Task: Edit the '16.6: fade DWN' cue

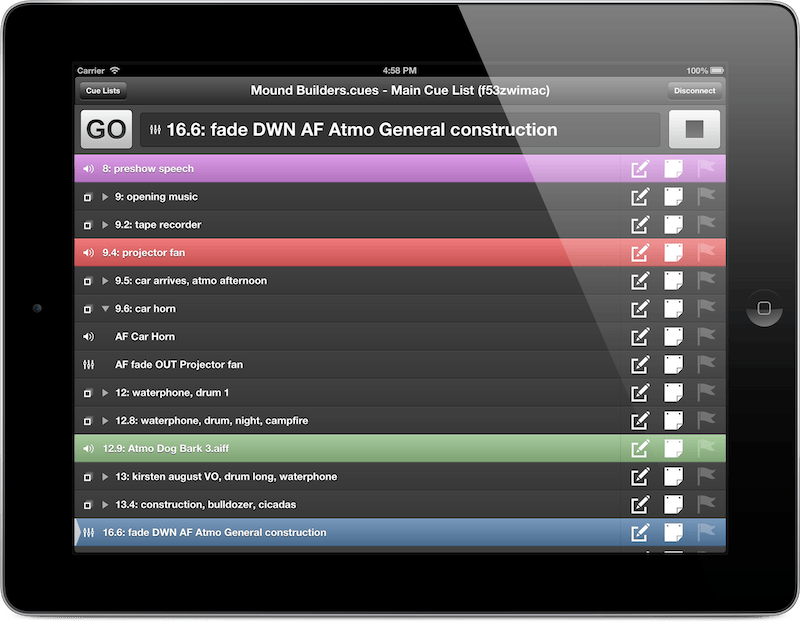Action: coord(640,533)
